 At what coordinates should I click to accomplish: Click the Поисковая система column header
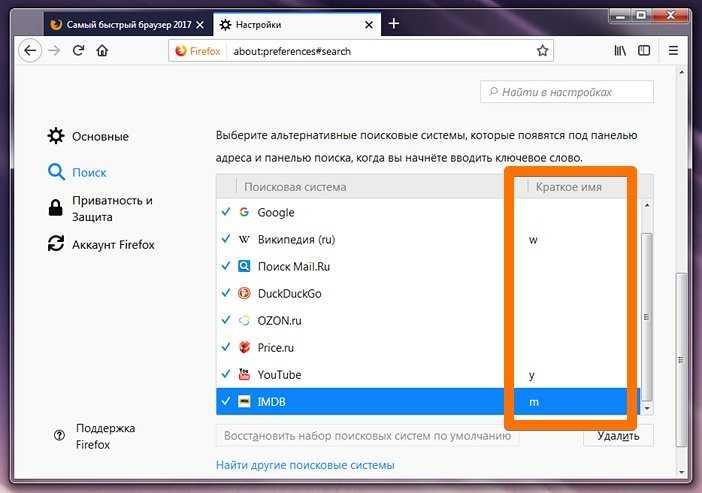tap(295, 187)
